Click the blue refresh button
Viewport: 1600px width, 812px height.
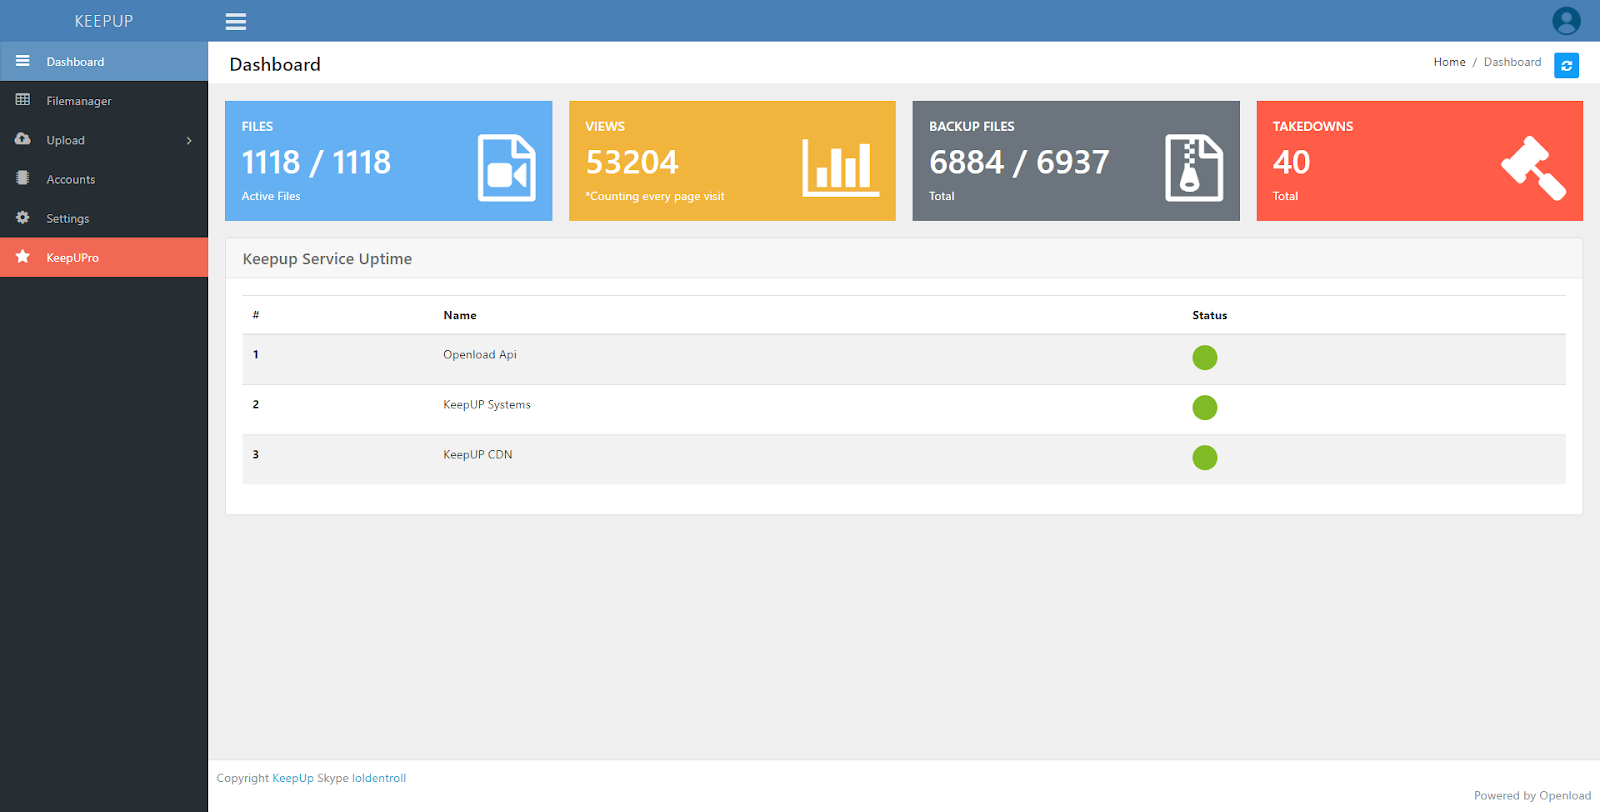click(x=1566, y=66)
